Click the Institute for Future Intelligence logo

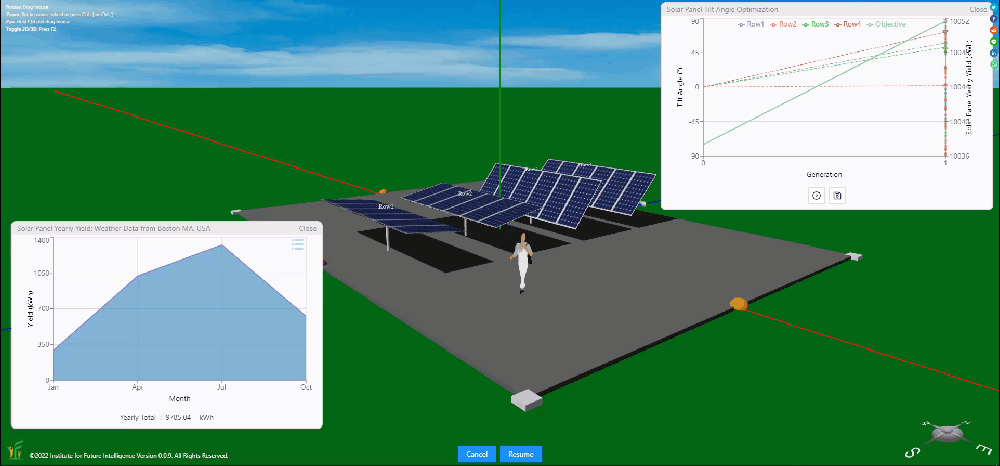(15, 449)
